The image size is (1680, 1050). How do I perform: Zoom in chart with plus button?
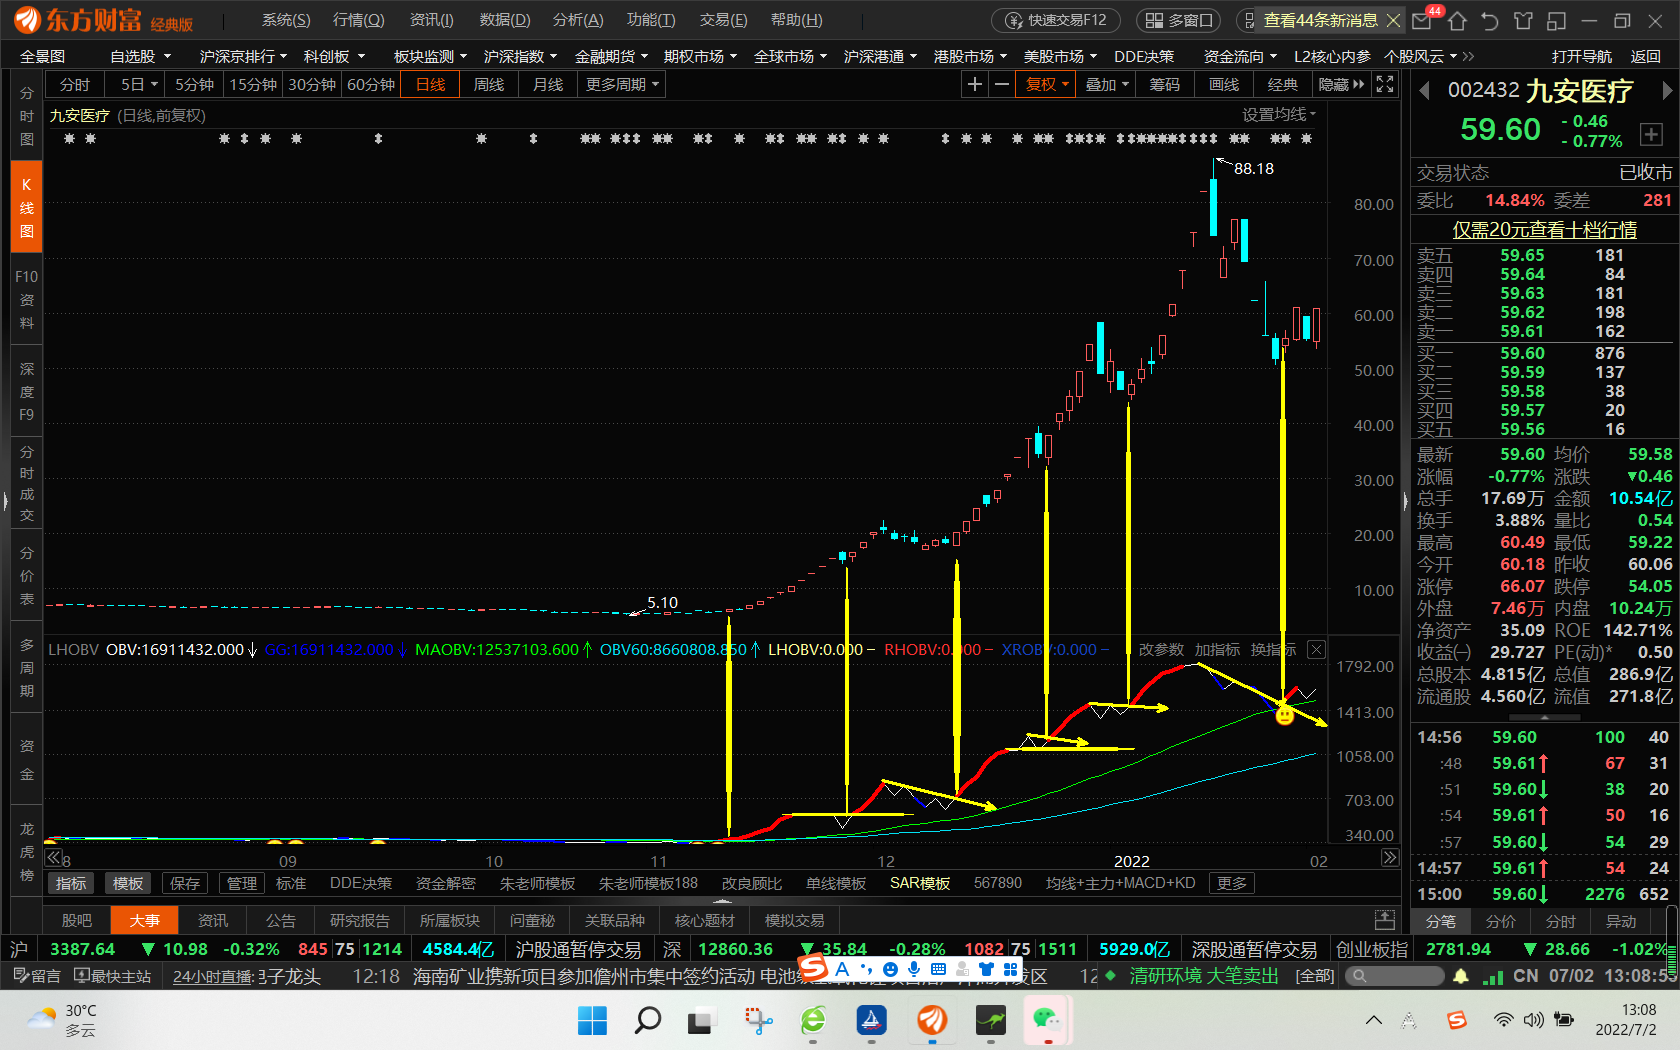click(x=974, y=85)
